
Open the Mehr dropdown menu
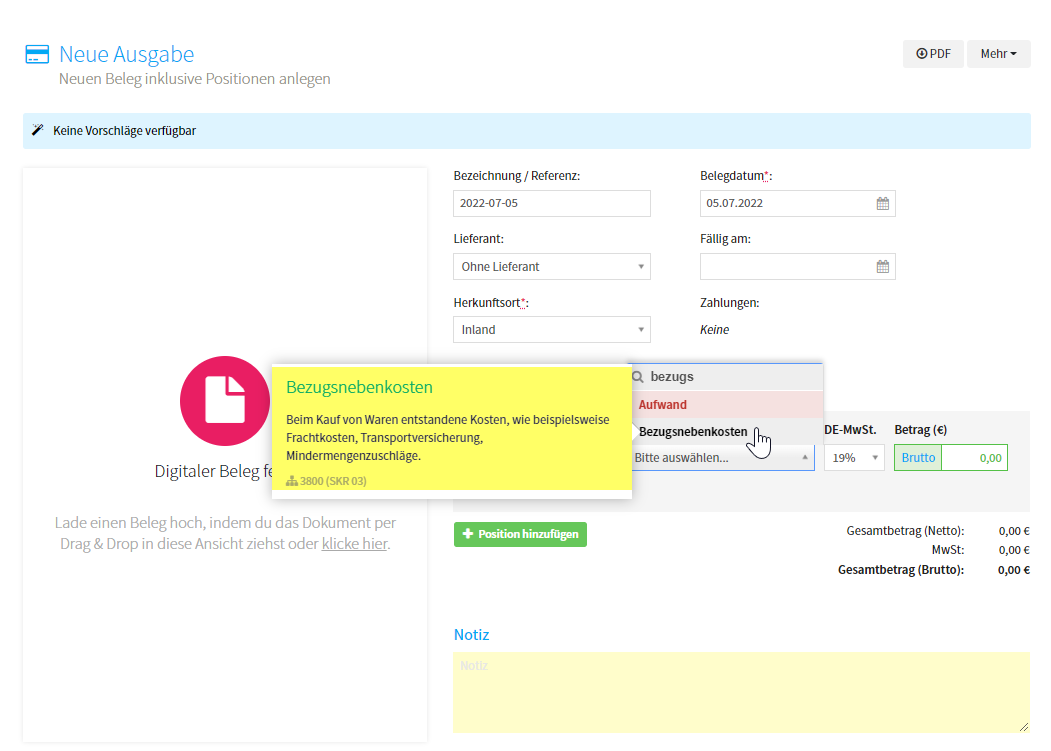[998, 54]
